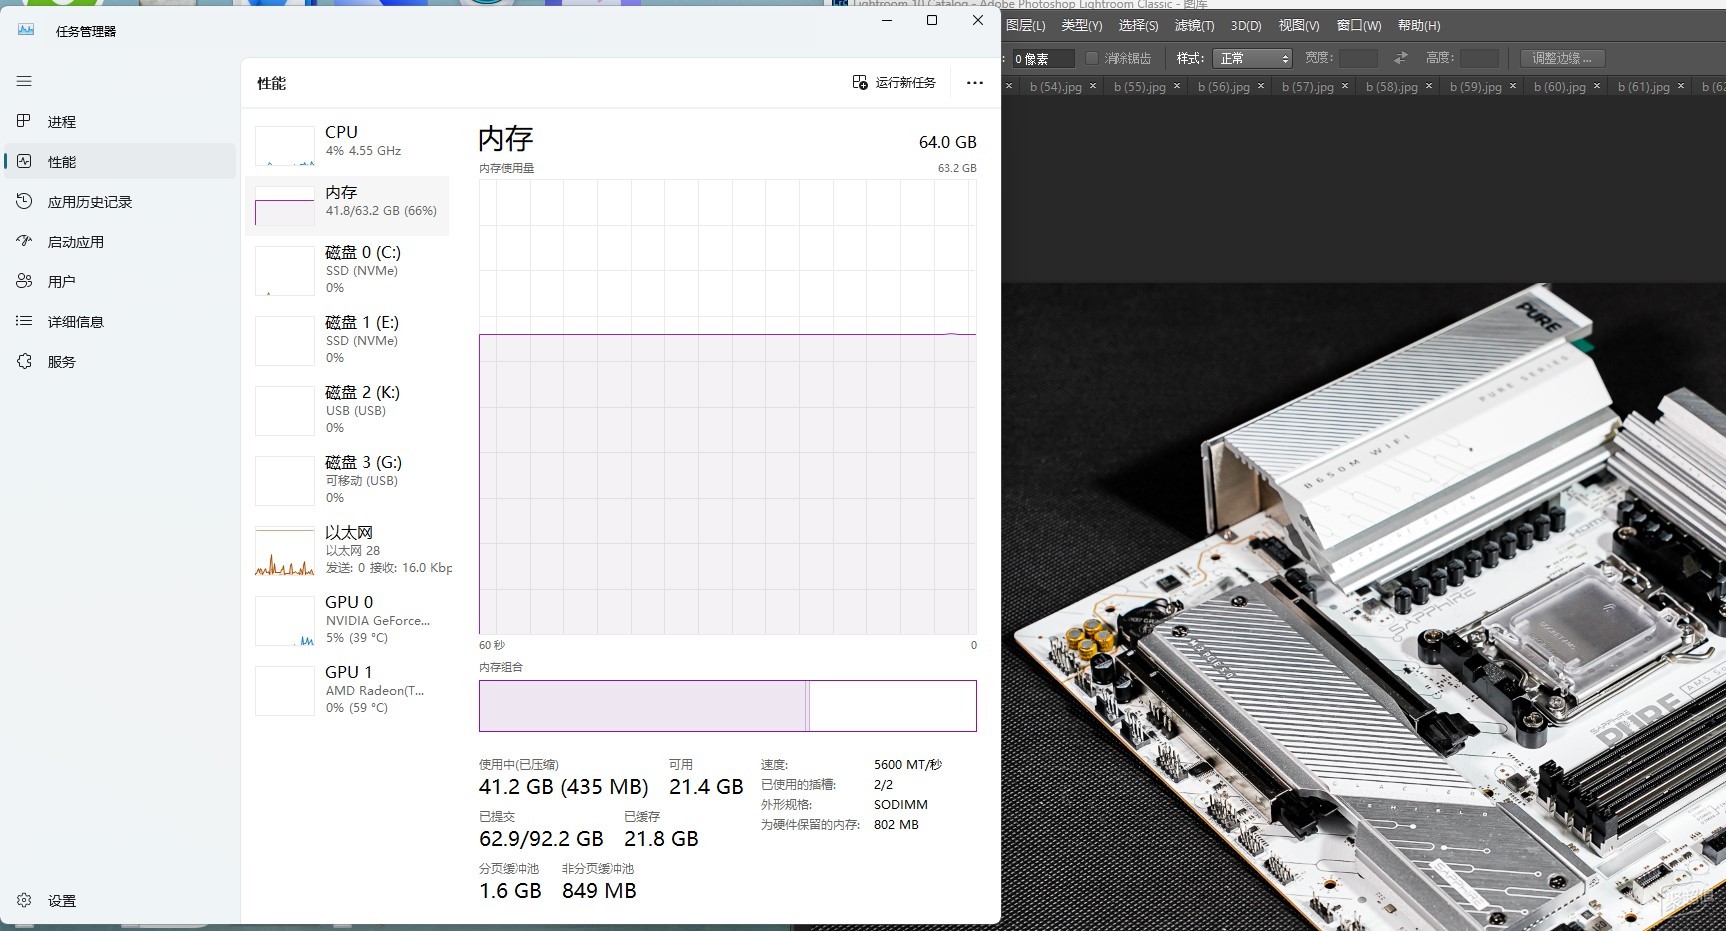
Task: Switch to the b (61).jpg tab
Action: 1644,87
